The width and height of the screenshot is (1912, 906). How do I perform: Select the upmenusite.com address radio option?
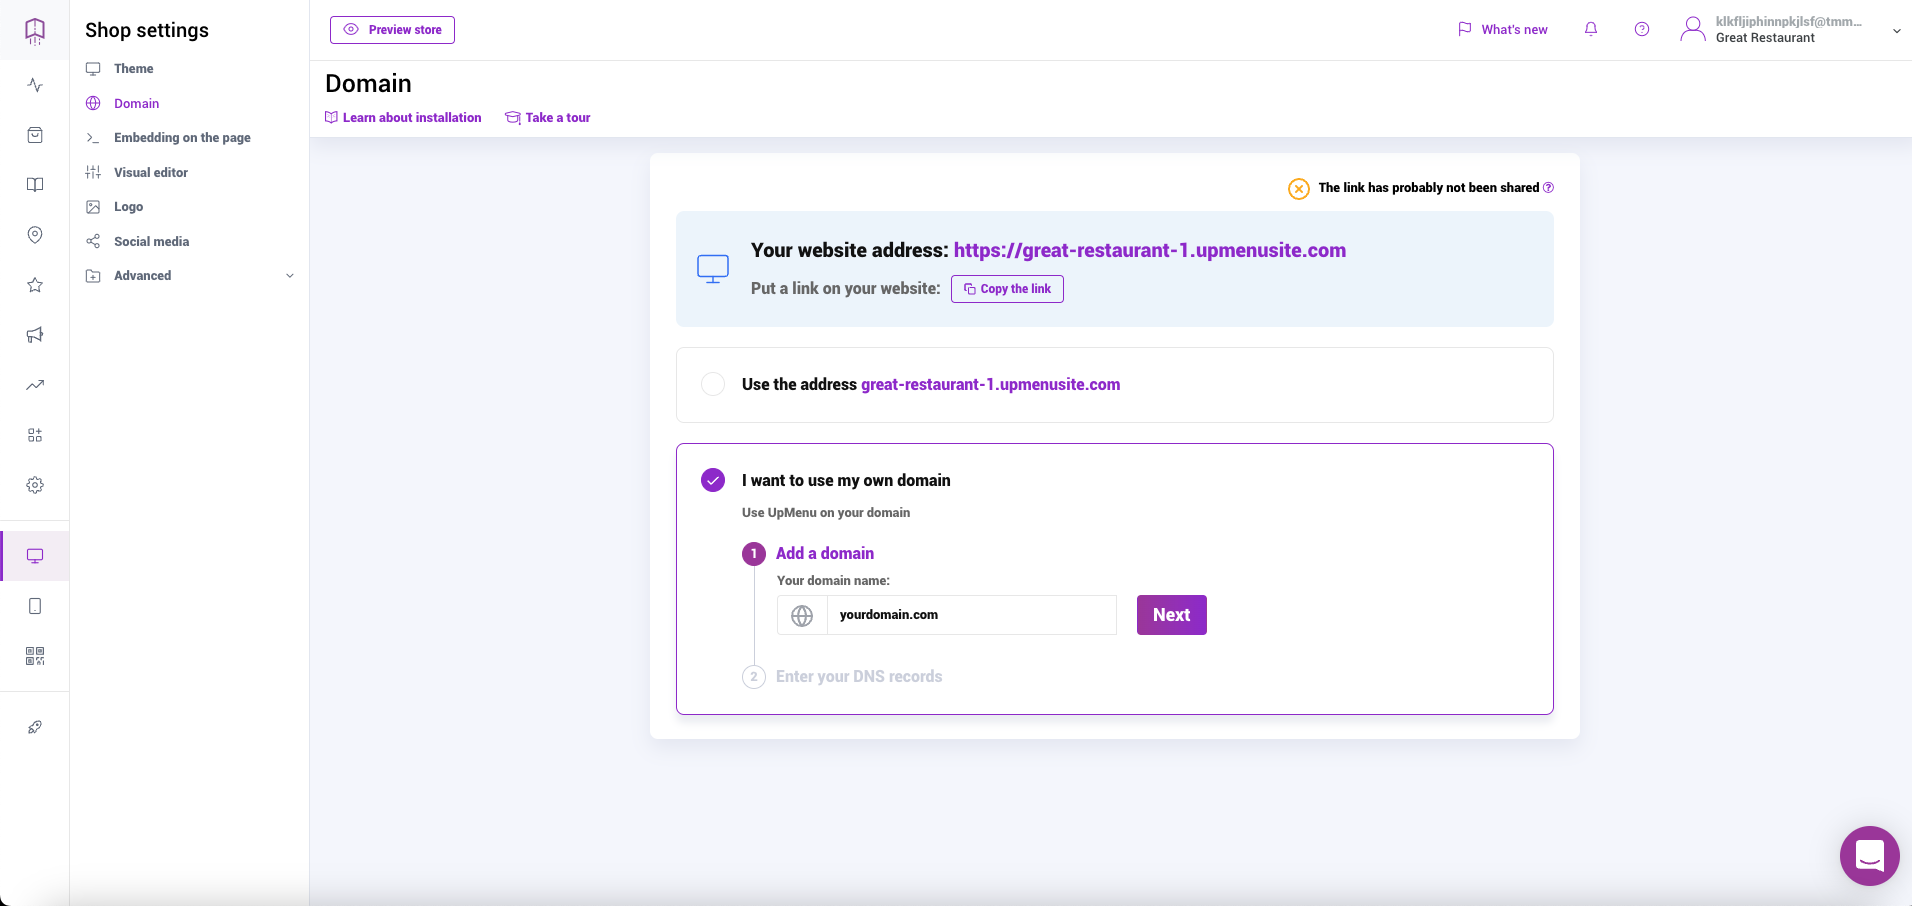click(x=713, y=384)
